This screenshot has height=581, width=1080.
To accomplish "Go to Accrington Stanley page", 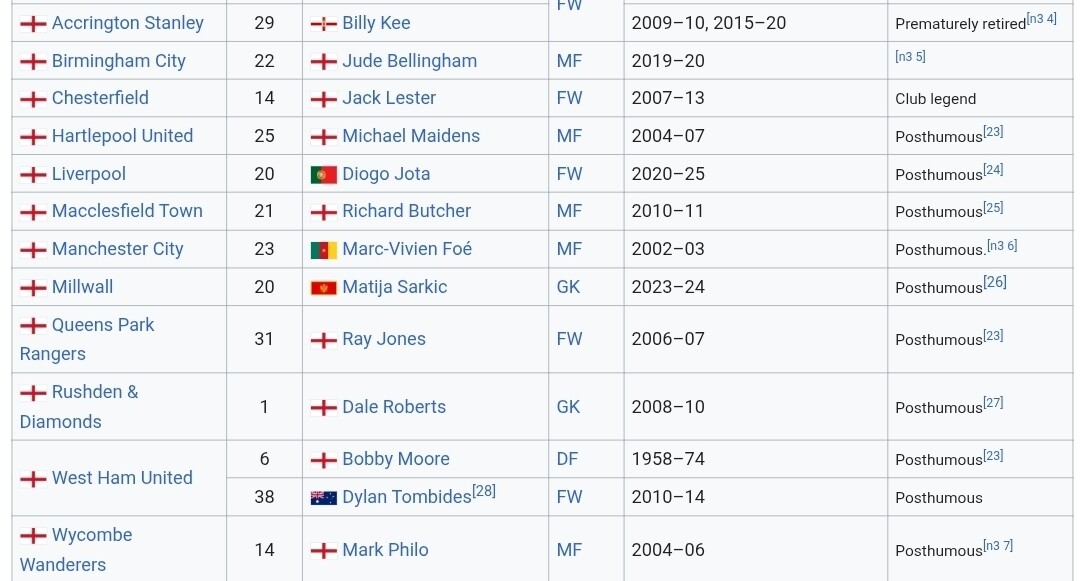I will pyautogui.click(x=127, y=23).
